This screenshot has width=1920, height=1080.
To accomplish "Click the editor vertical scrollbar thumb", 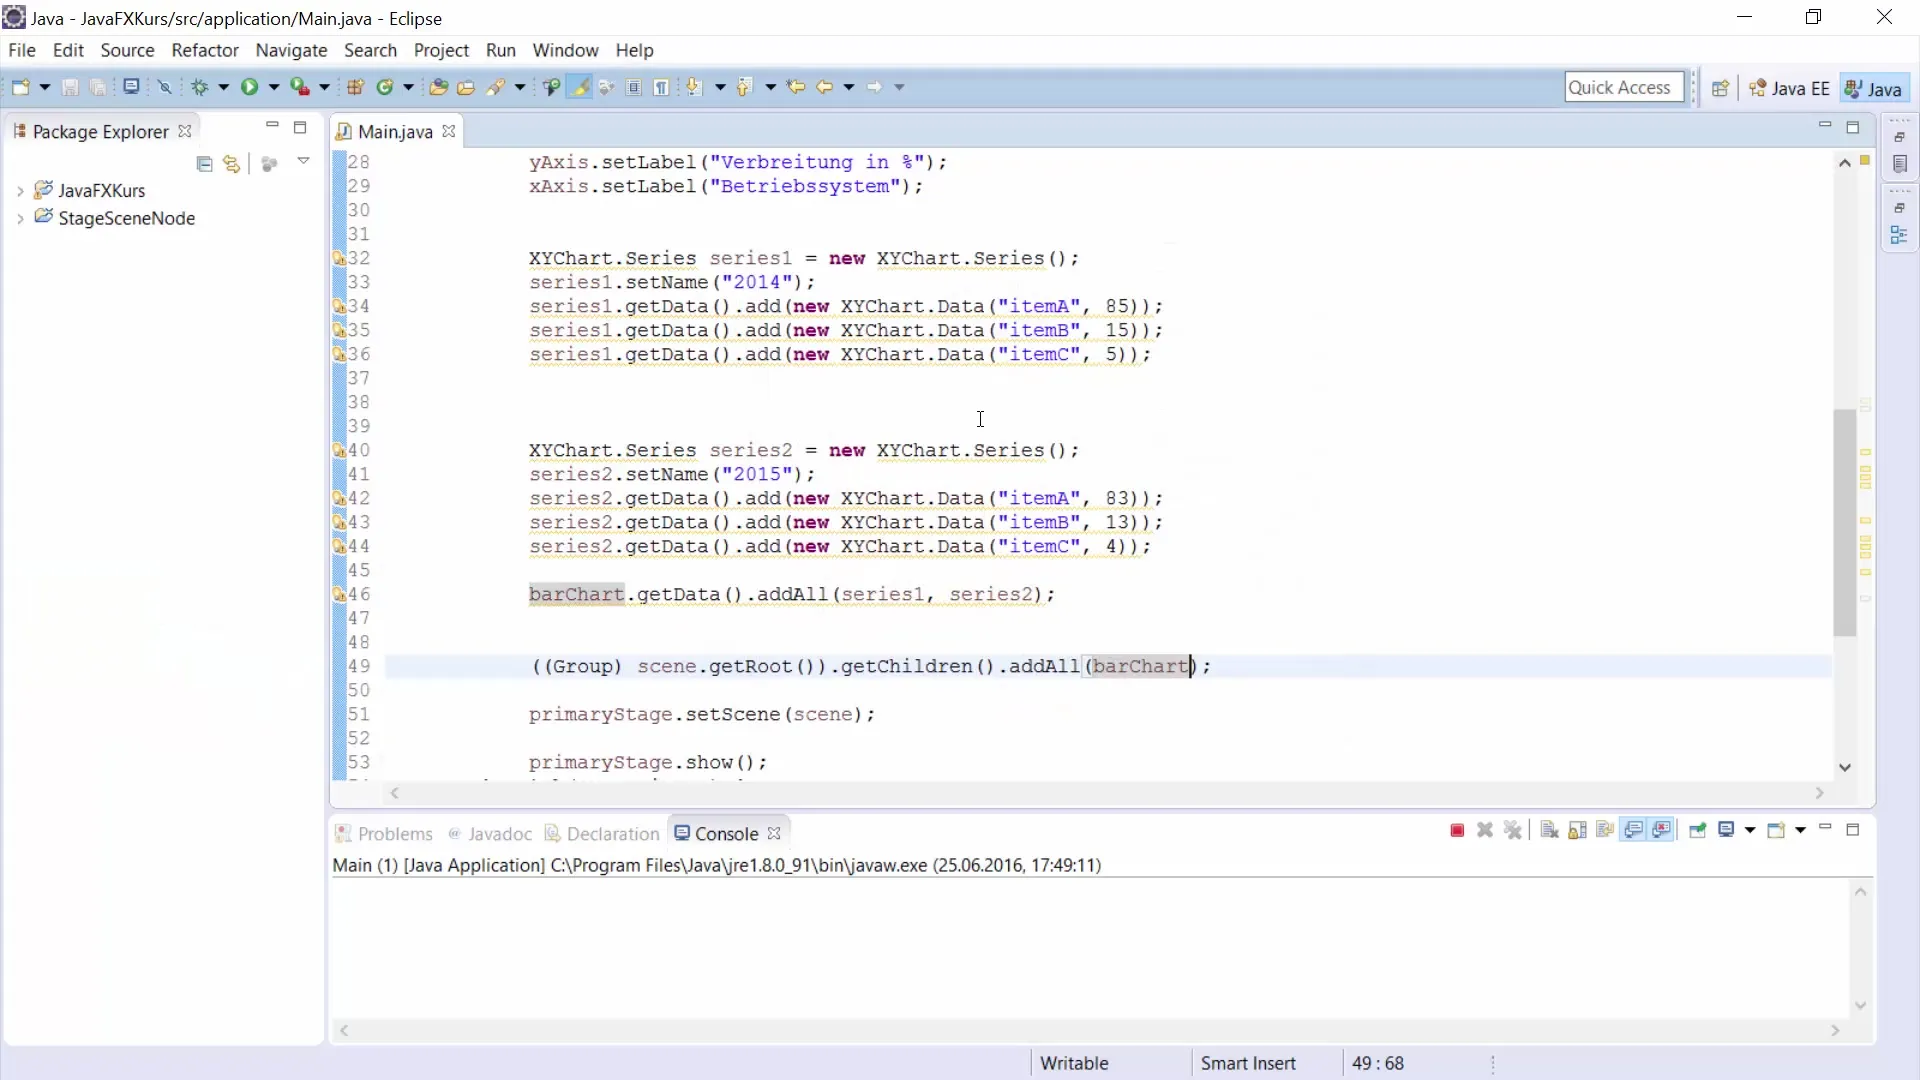I will [1845, 522].
